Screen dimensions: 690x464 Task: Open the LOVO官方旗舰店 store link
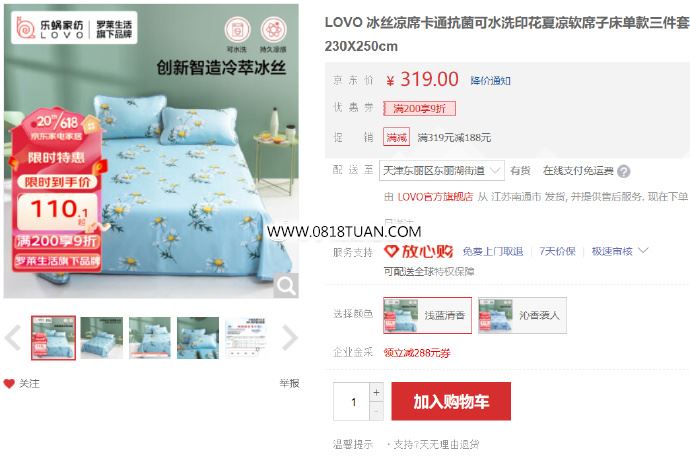point(435,197)
